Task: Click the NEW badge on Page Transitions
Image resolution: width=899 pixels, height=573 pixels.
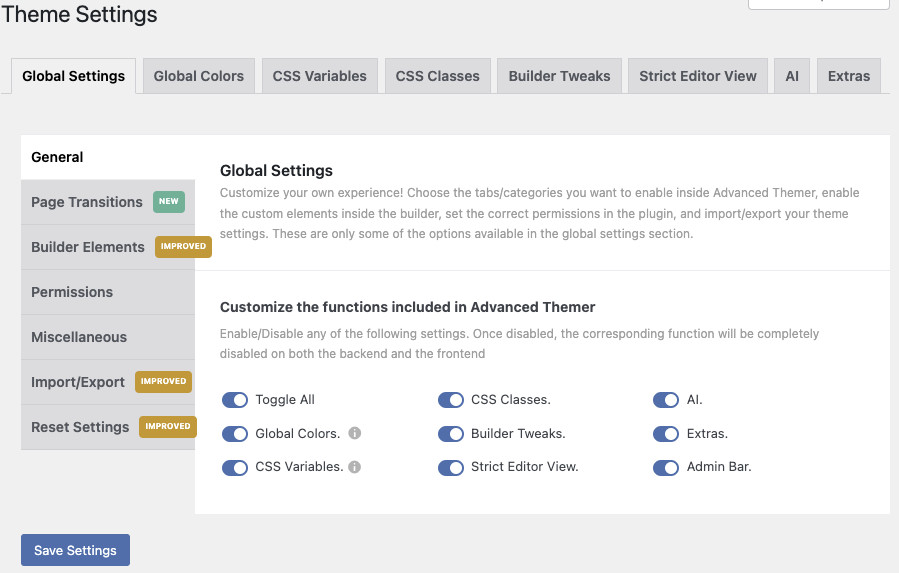Action: (x=169, y=201)
